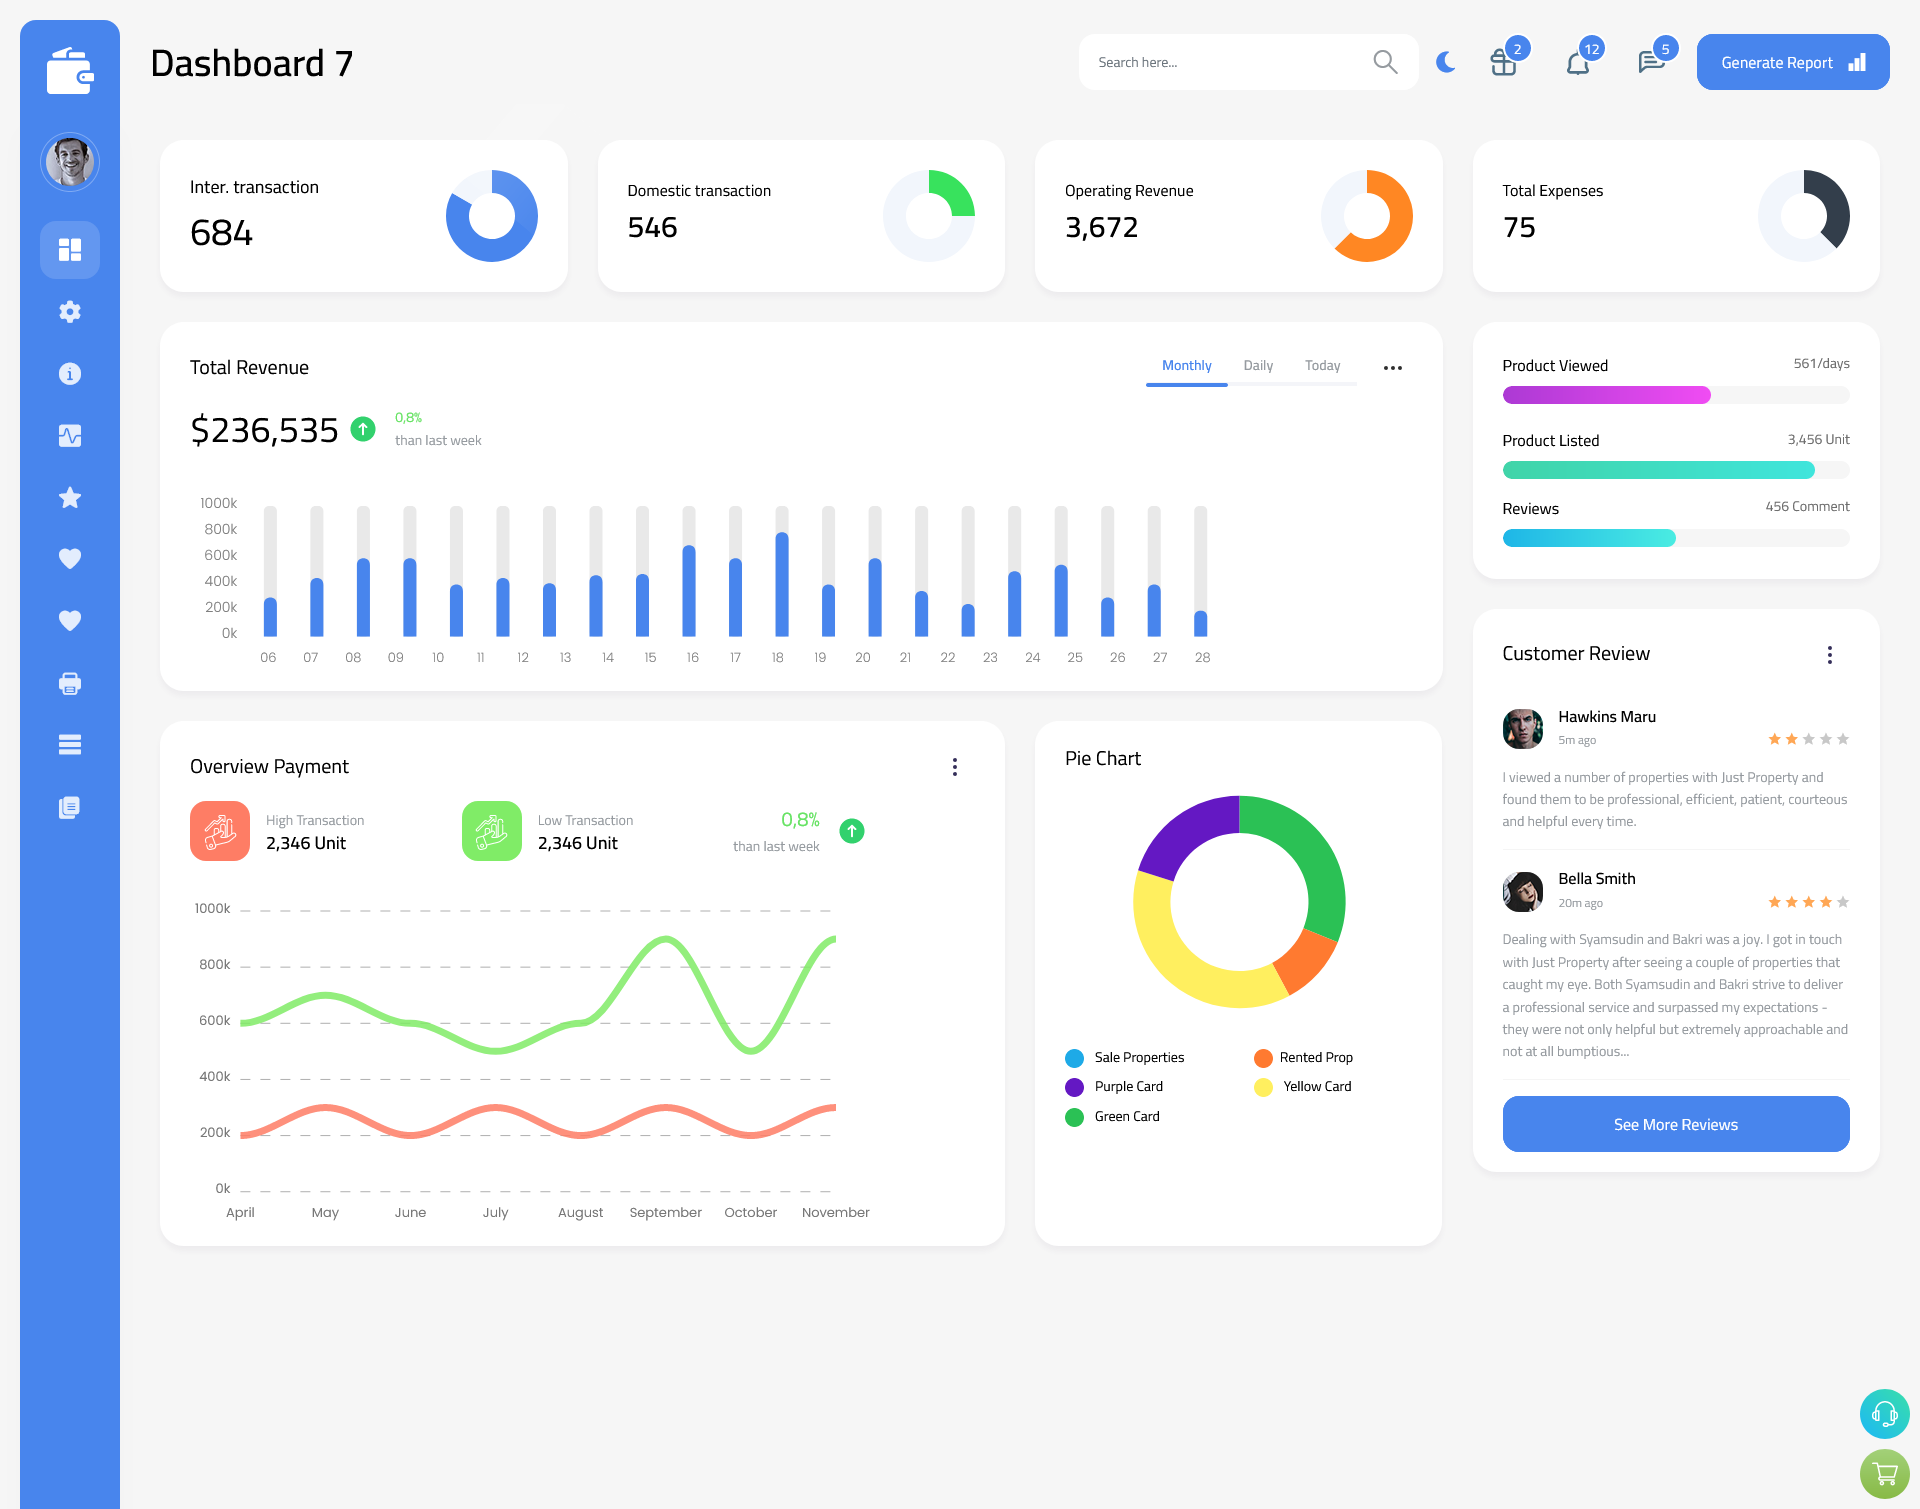Toggle the dark mode moon icon
The width and height of the screenshot is (1920, 1509).
pos(1445,61)
